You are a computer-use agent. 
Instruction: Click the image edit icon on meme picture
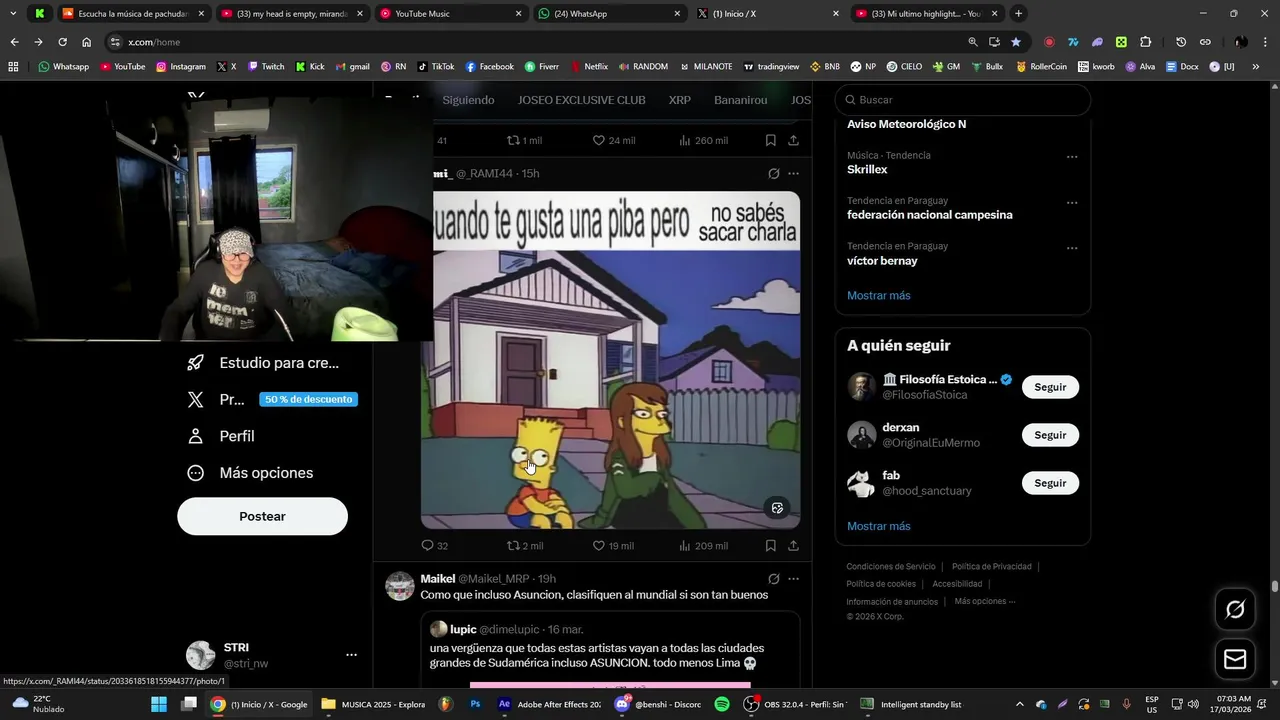click(777, 508)
